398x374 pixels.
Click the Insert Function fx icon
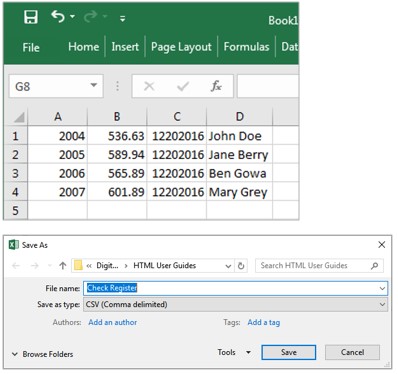(216, 86)
